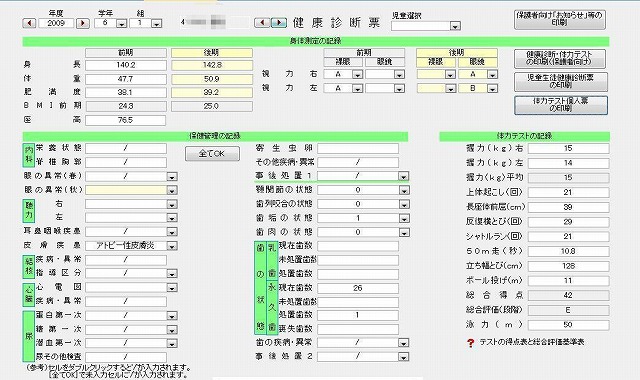This screenshot has height=380, width=640.
Task: Open the 眼の異常(秋) dropdown arrow
Action: (172, 191)
